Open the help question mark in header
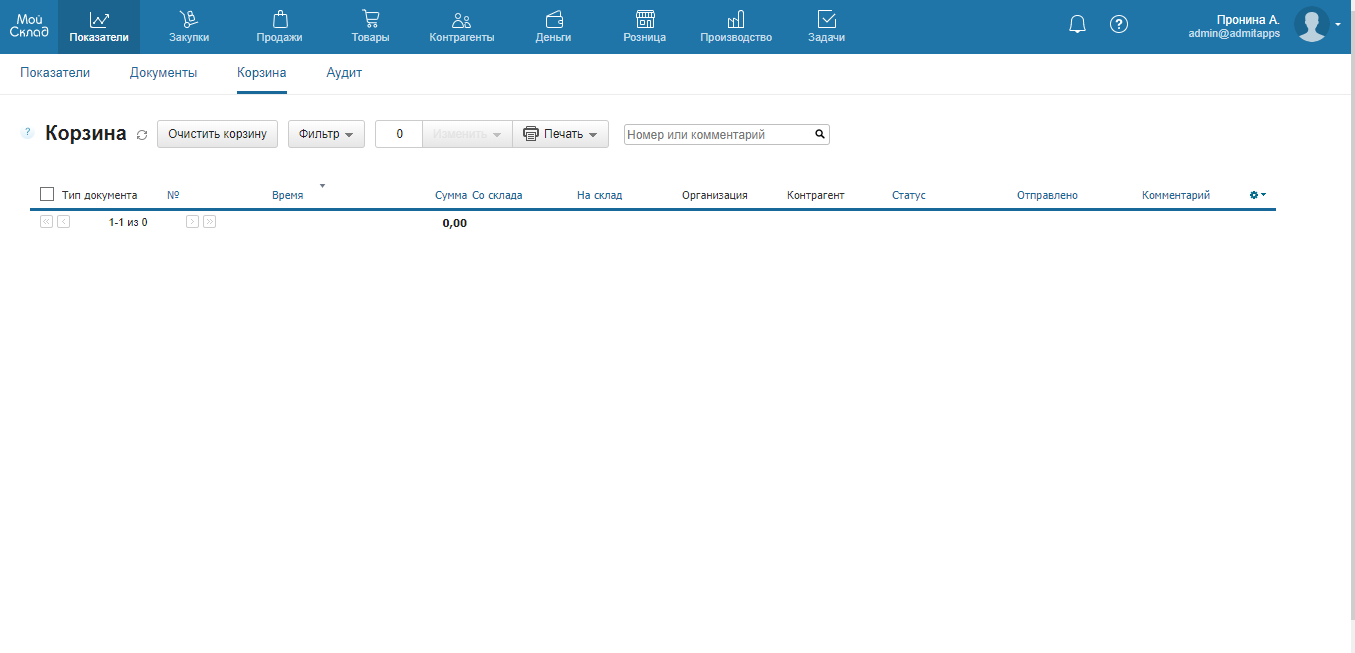The height and width of the screenshot is (653, 1355). (1119, 25)
